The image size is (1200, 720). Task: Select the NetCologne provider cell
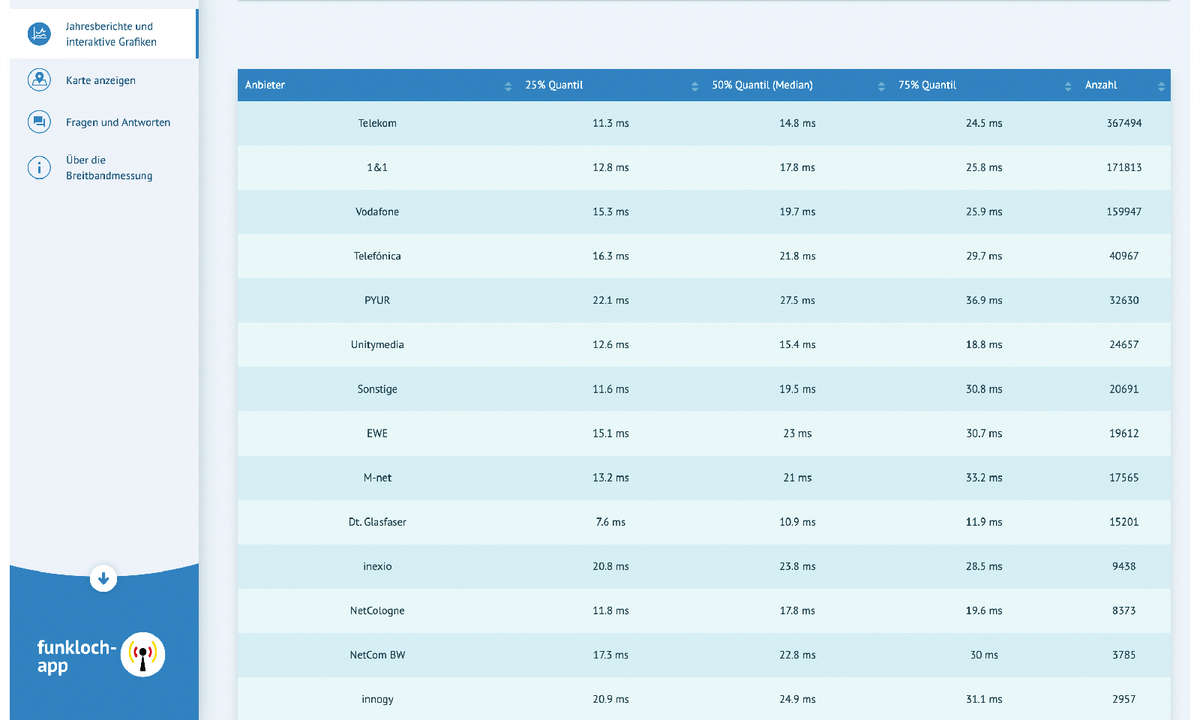pyautogui.click(x=377, y=611)
